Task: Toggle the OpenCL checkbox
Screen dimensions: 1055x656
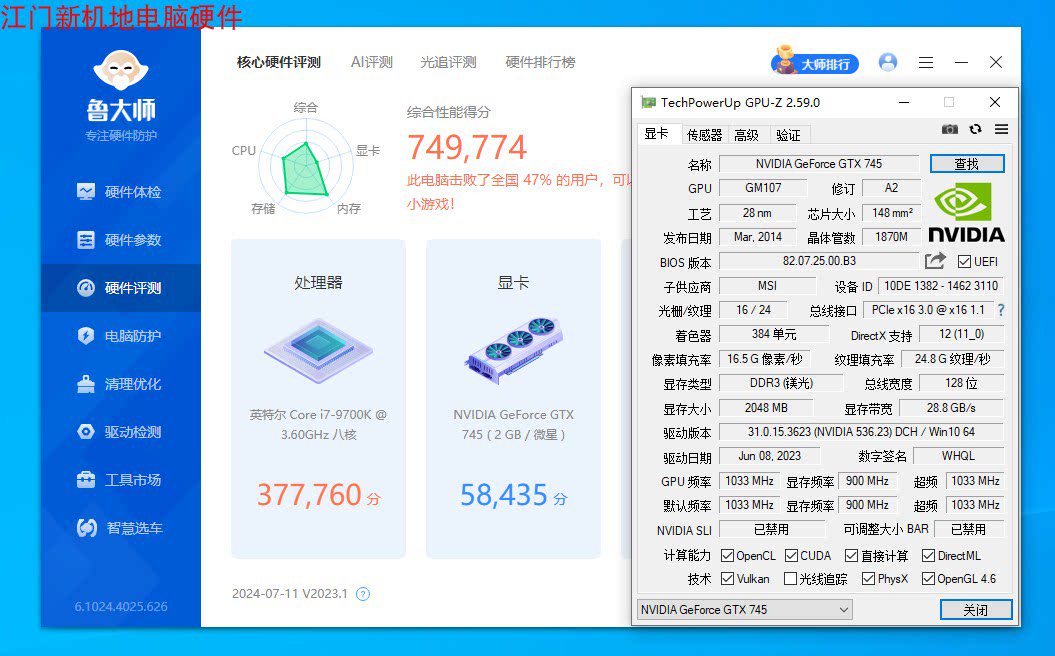Action: (727, 556)
